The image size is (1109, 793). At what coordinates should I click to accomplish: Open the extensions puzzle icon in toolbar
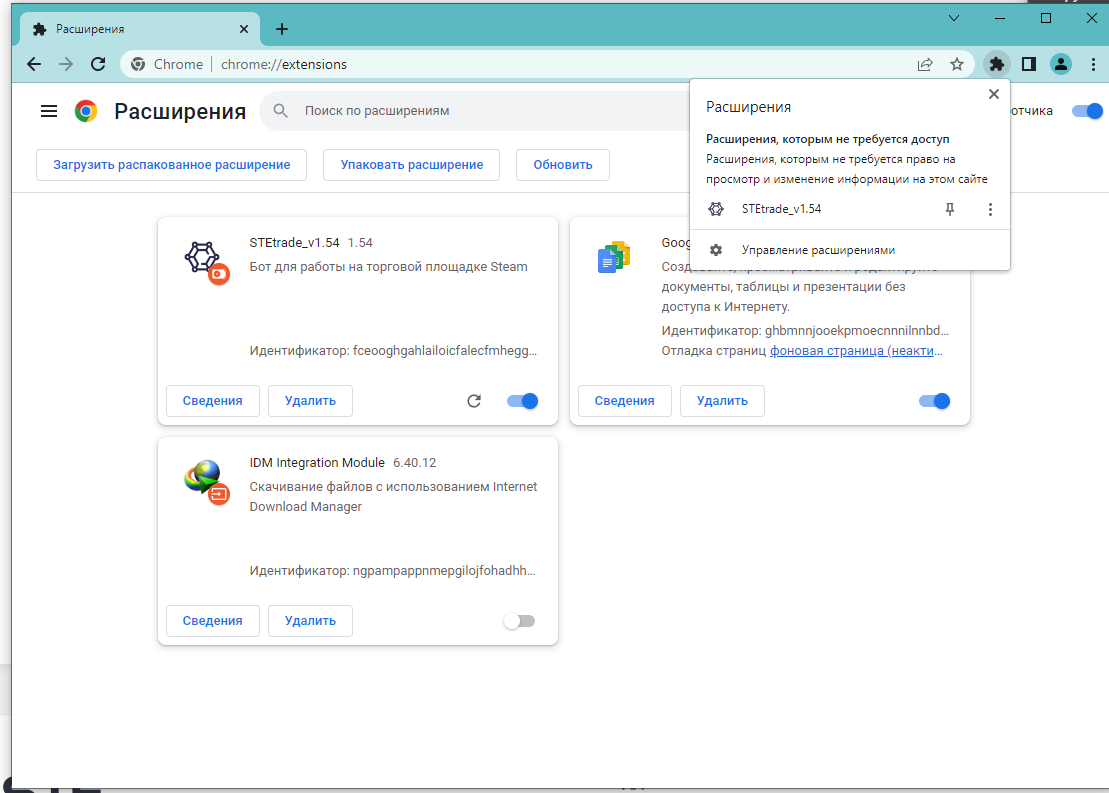tap(997, 64)
